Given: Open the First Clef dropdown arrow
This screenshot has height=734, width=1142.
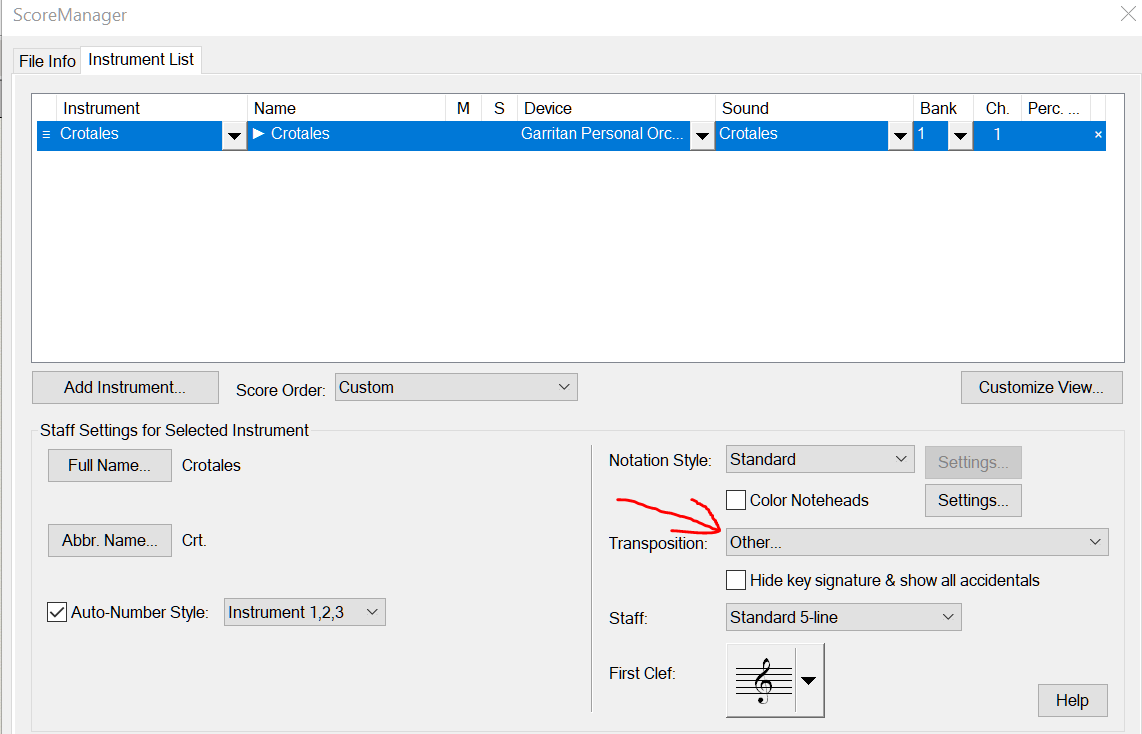Looking at the screenshot, I should click(x=809, y=680).
